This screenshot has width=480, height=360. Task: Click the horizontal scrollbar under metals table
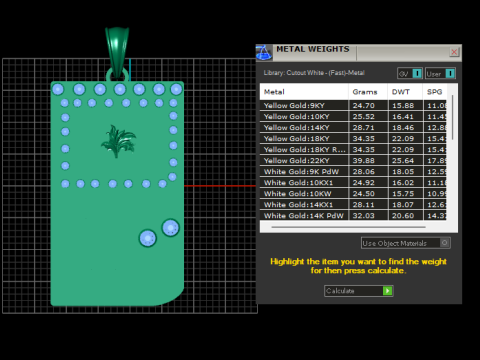click(x=348, y=227)
